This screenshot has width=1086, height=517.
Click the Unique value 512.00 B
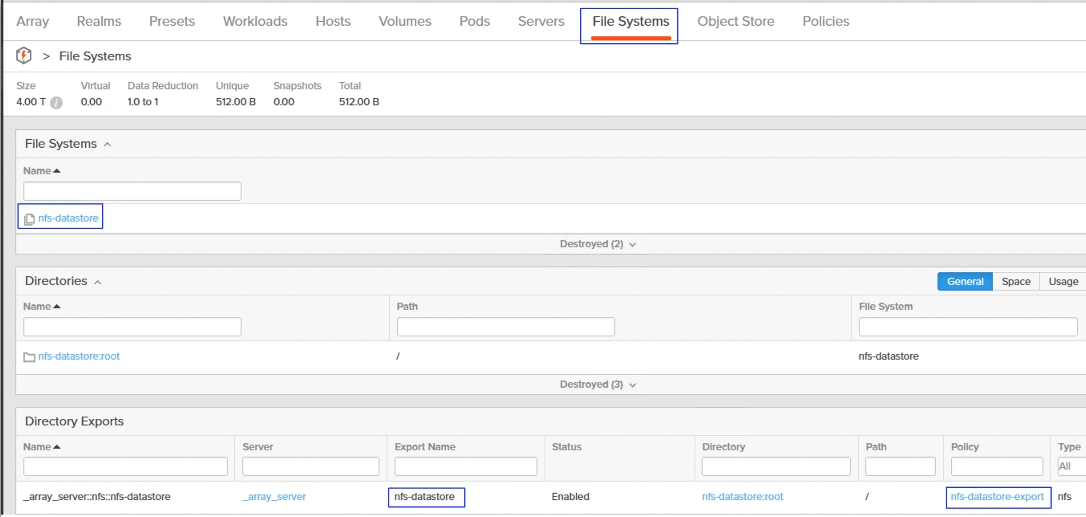coord(236,102)
